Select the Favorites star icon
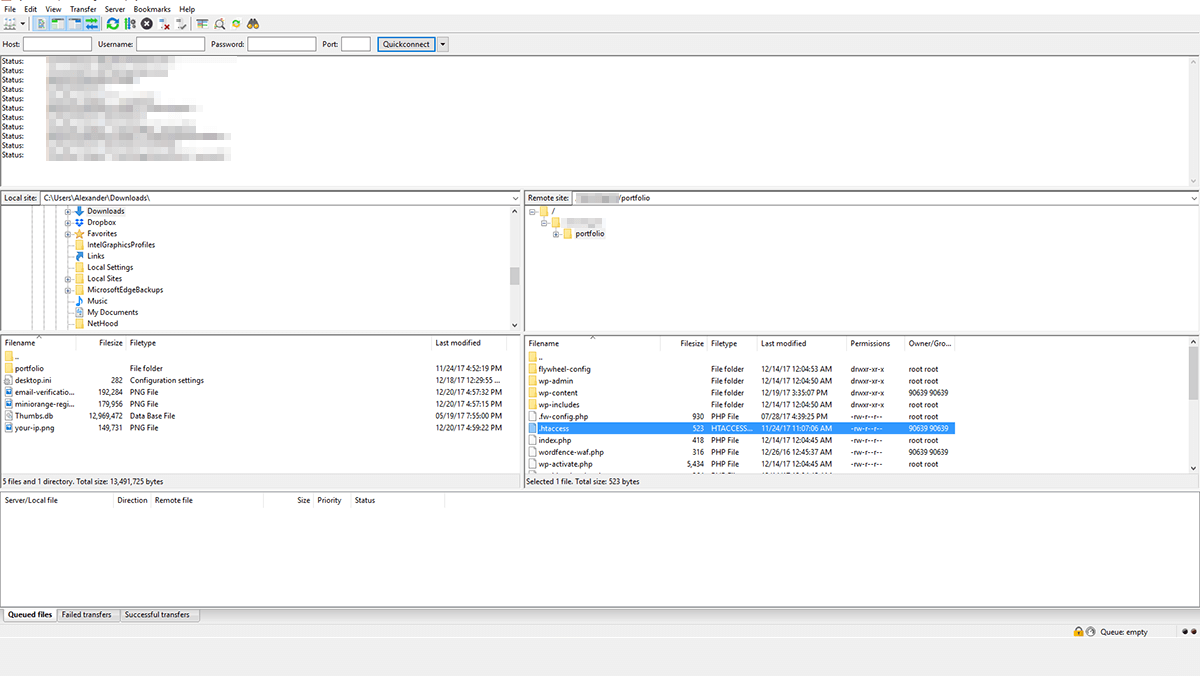Image resolution: width=1200 pixels, height=676 pixels. [x=79, y=233]
